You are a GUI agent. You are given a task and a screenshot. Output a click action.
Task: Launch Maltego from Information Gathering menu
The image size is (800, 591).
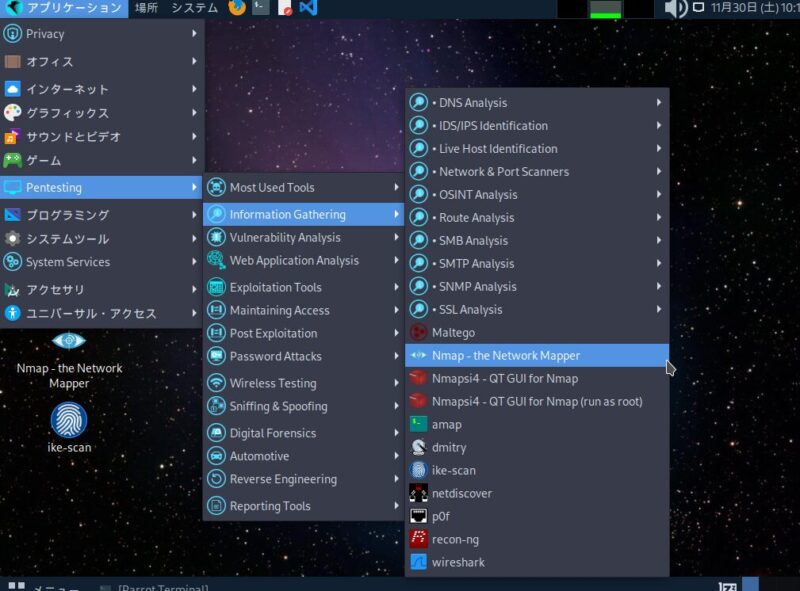click(453, 332)
